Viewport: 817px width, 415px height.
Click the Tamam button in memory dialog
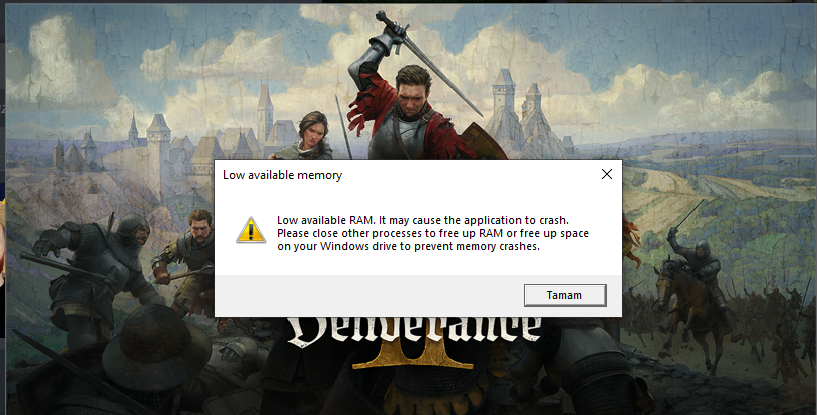(x=565, y=295)
